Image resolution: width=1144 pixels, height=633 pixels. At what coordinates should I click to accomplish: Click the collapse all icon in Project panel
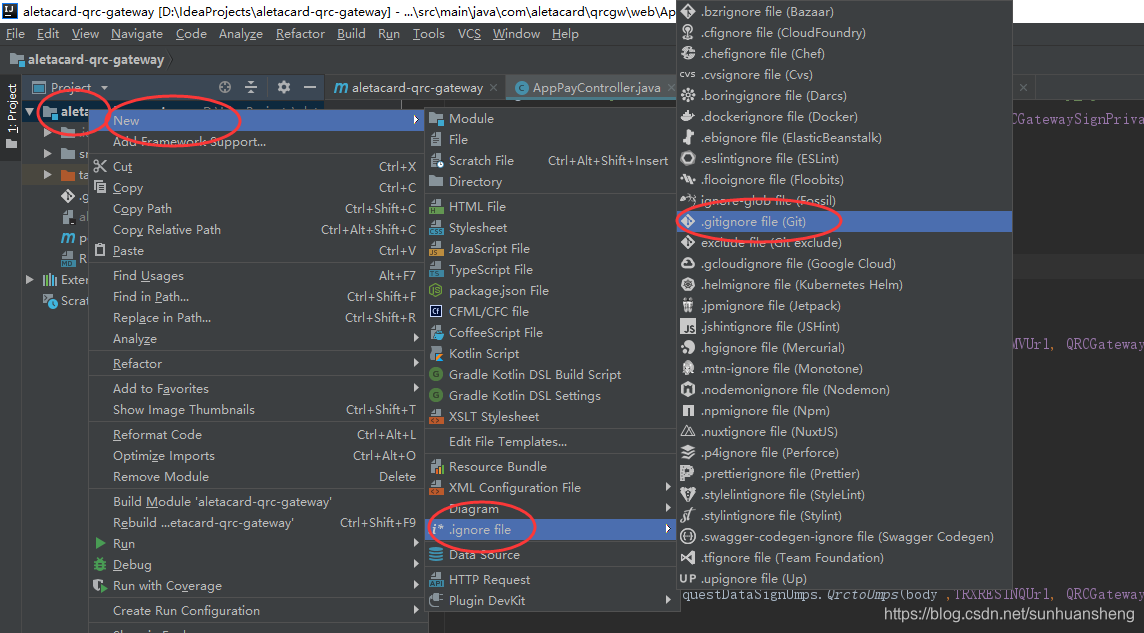point(251,88)
